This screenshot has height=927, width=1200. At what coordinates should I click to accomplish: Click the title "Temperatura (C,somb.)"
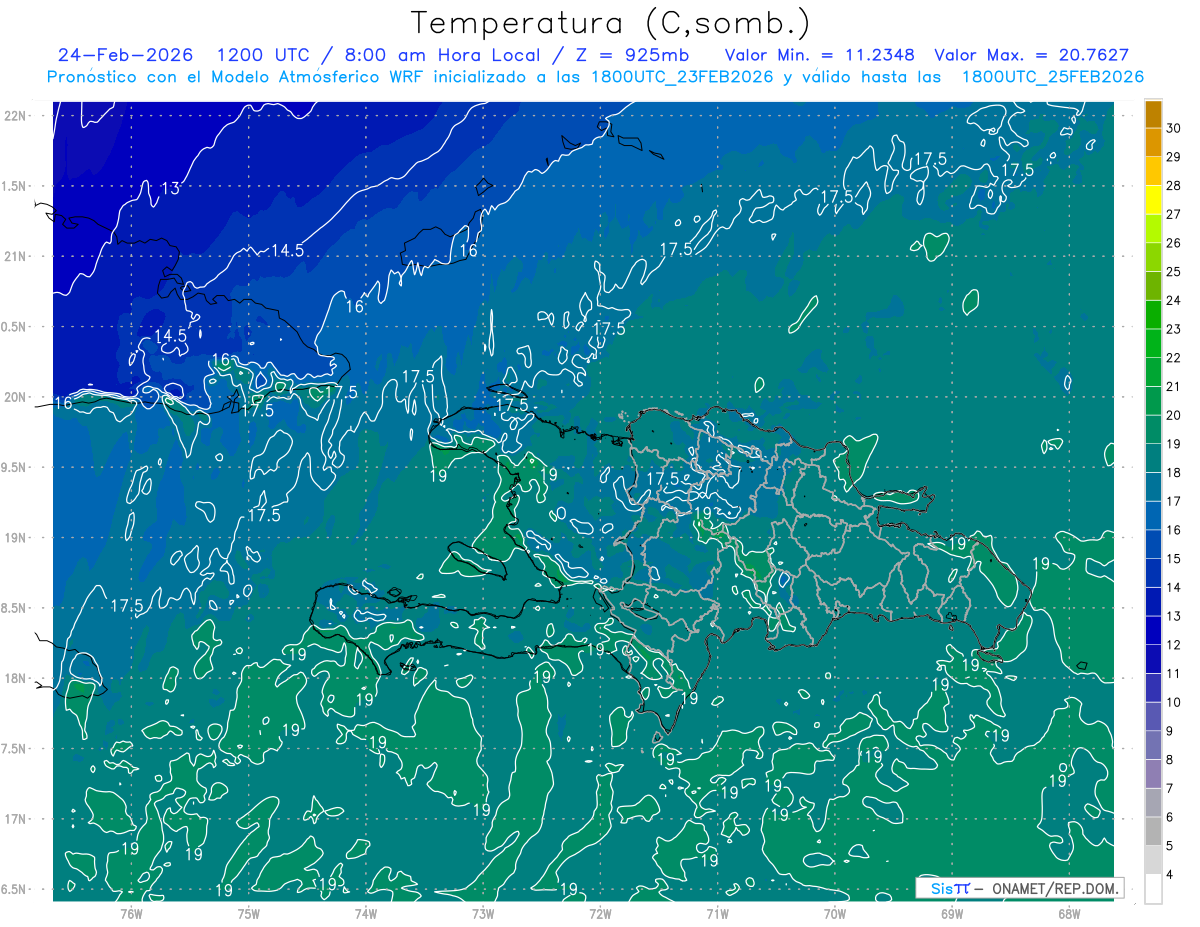(611, 23)
